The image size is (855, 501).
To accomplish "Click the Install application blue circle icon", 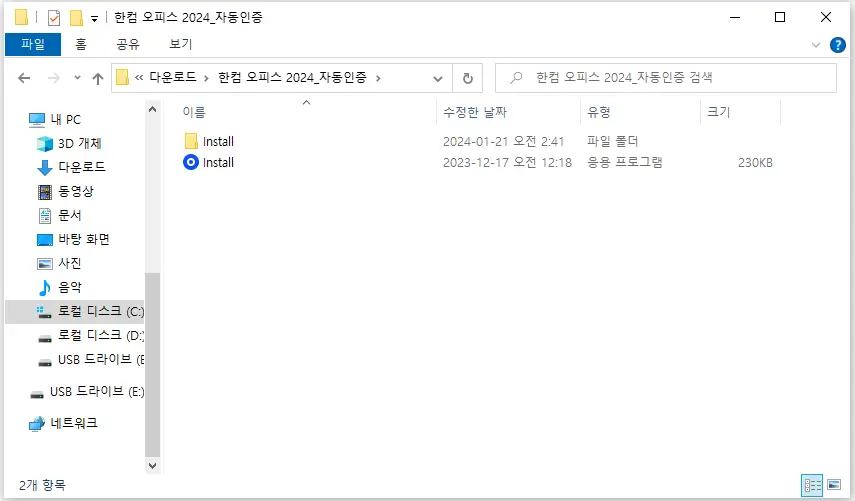I will (x=191, y=162).
